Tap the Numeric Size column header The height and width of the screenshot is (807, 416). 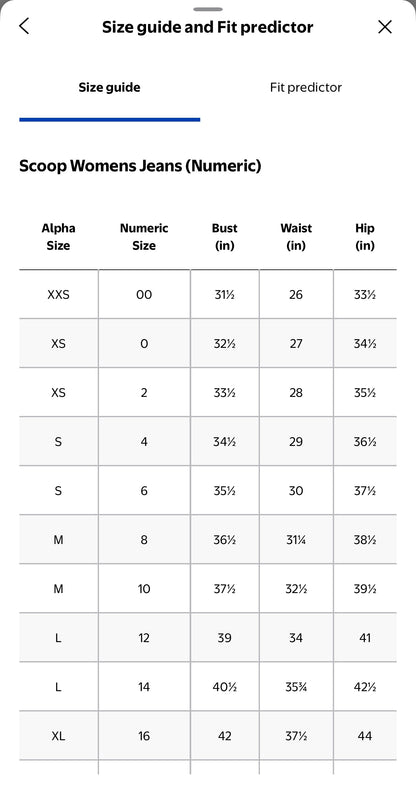[144, 237]
